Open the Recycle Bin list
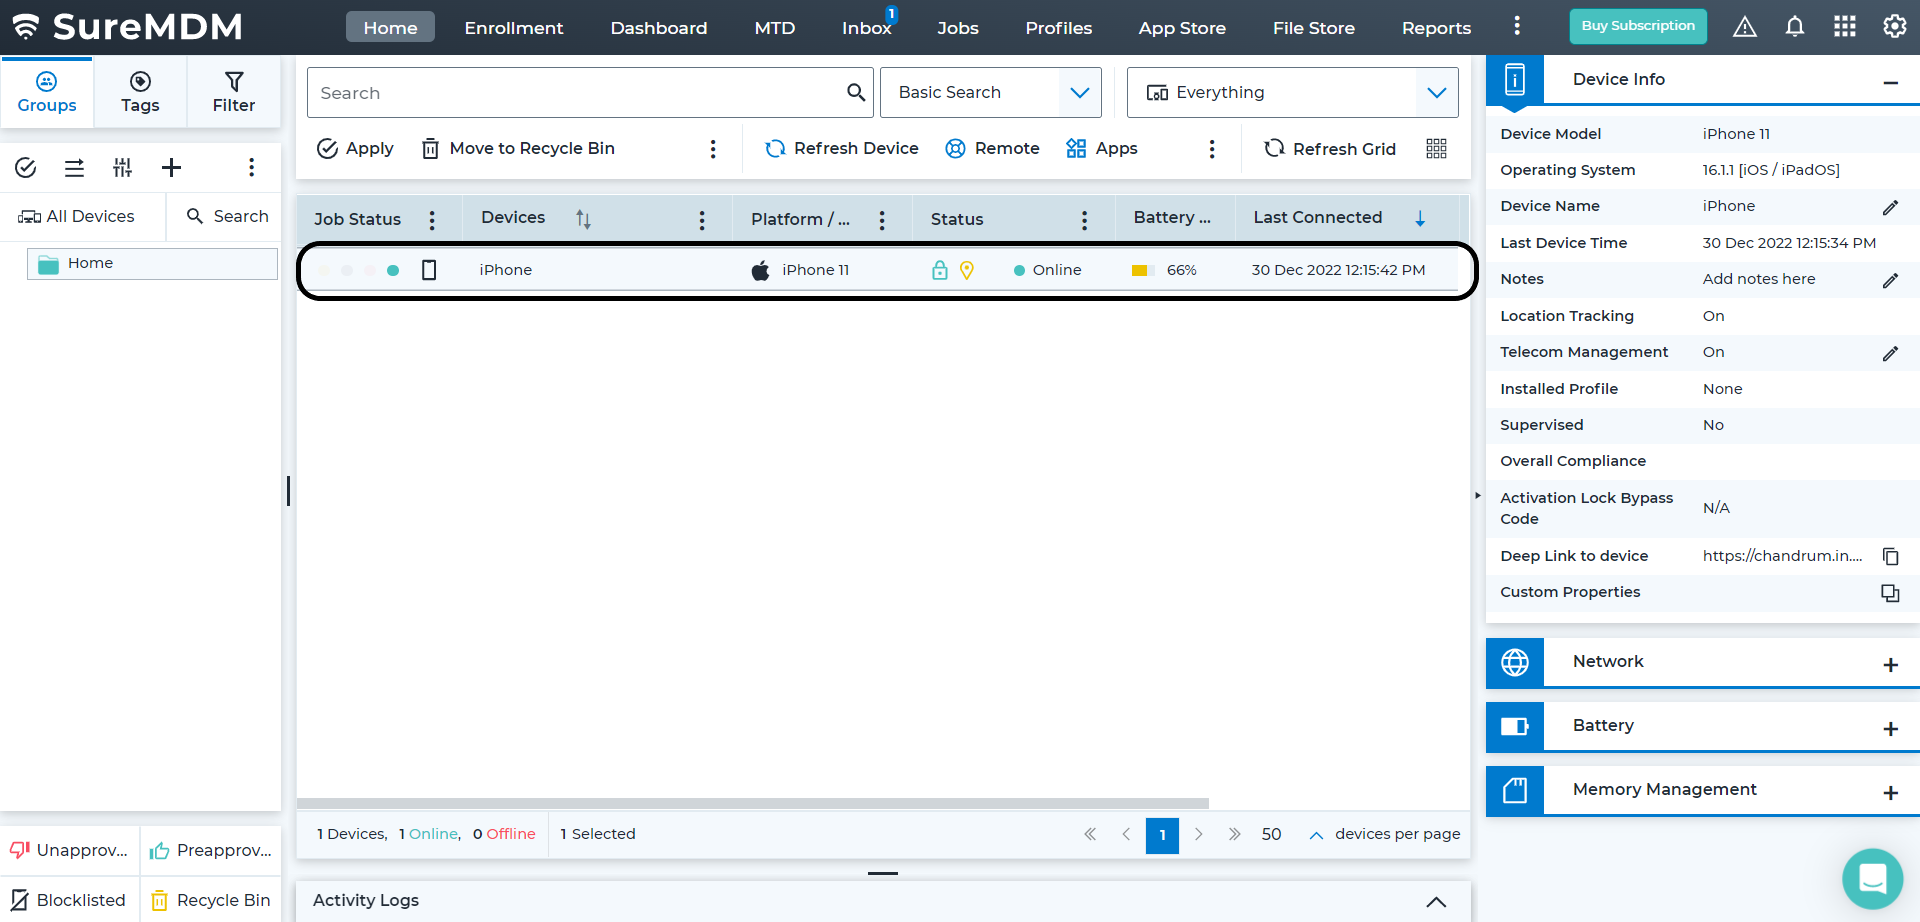1920x922 pixels. tap(211, 900)
